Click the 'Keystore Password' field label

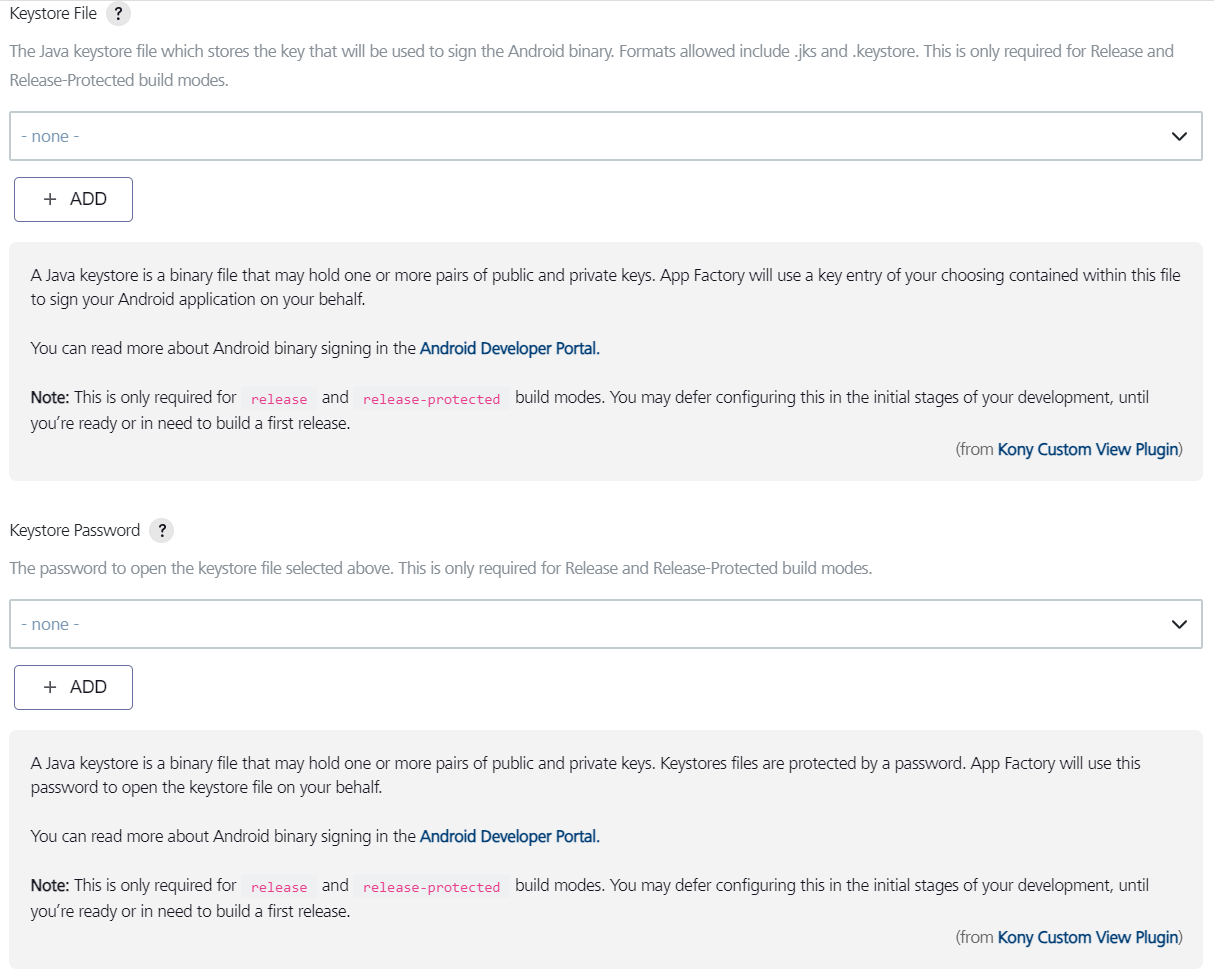[x=75, y=530]
